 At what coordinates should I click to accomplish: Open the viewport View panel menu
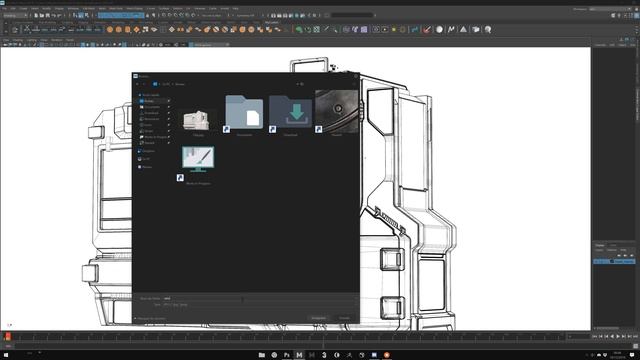6,40
